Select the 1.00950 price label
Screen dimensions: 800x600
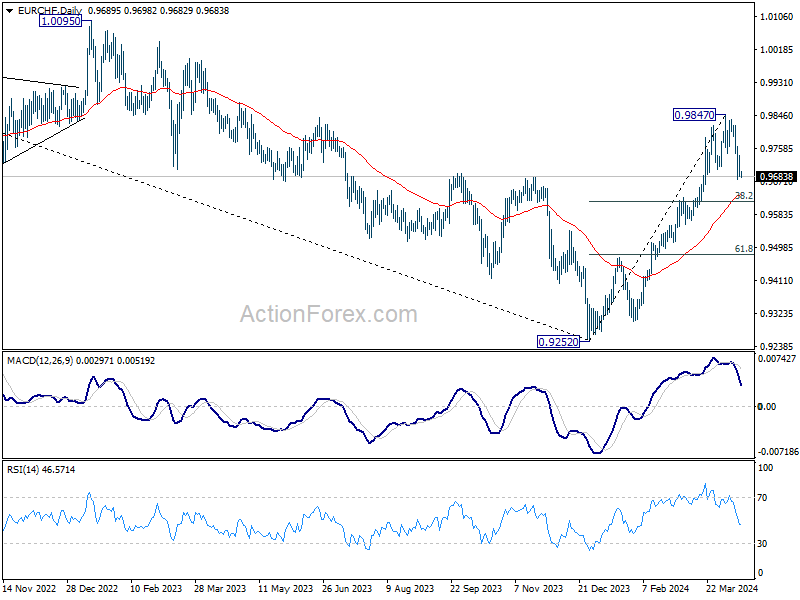[61, 21]
